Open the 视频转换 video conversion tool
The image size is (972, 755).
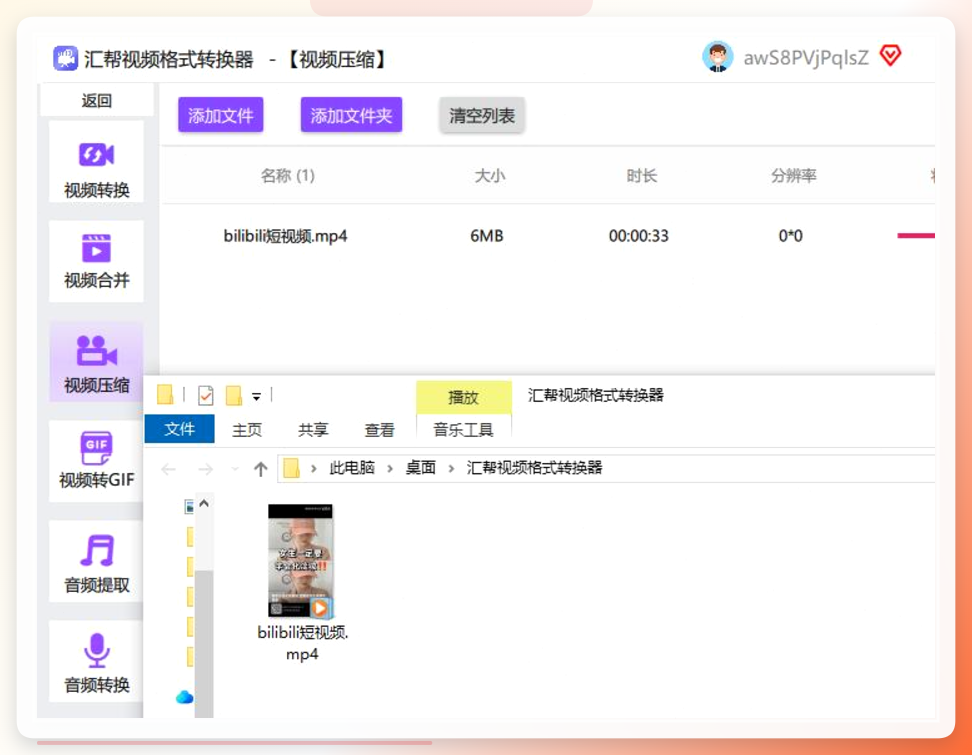(x=96, y=162)
